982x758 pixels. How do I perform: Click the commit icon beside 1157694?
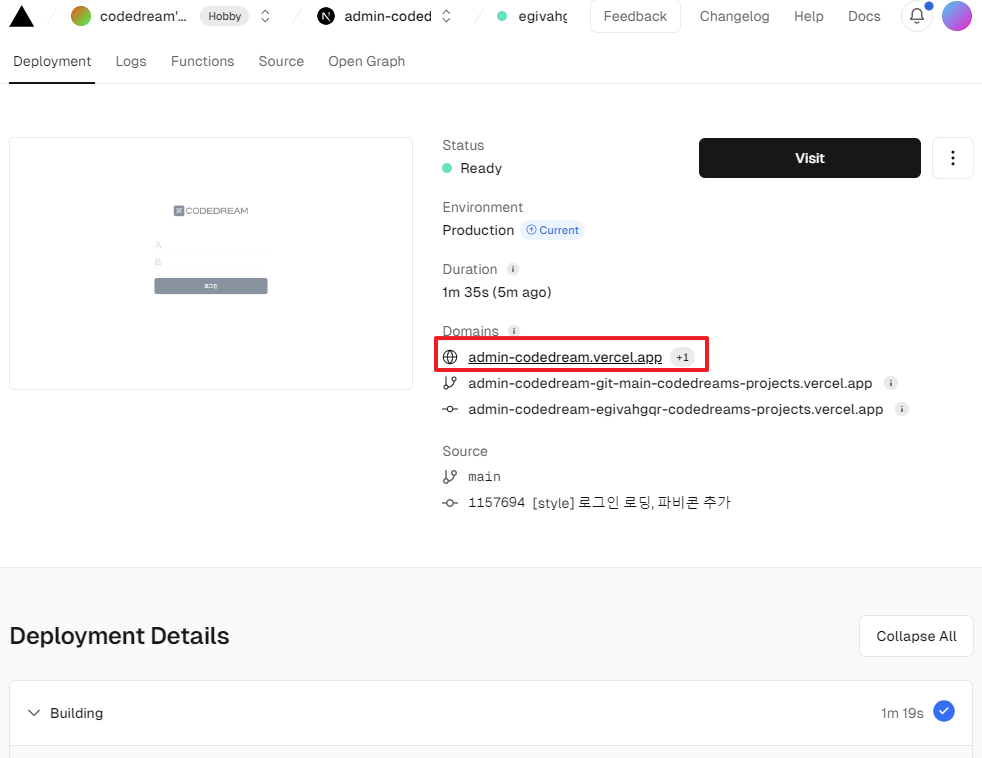pos(450,503)
